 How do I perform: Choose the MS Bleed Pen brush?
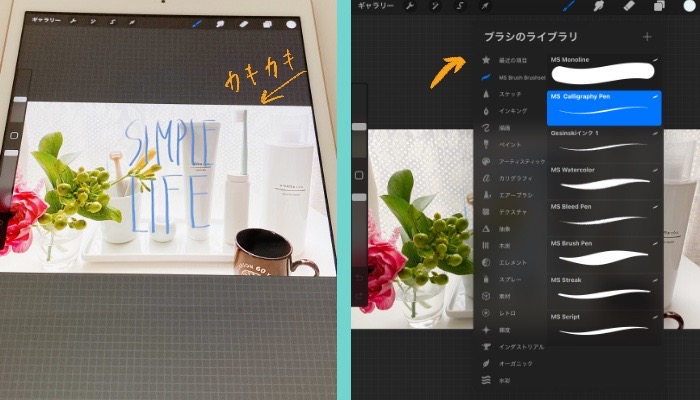point(604,218)
